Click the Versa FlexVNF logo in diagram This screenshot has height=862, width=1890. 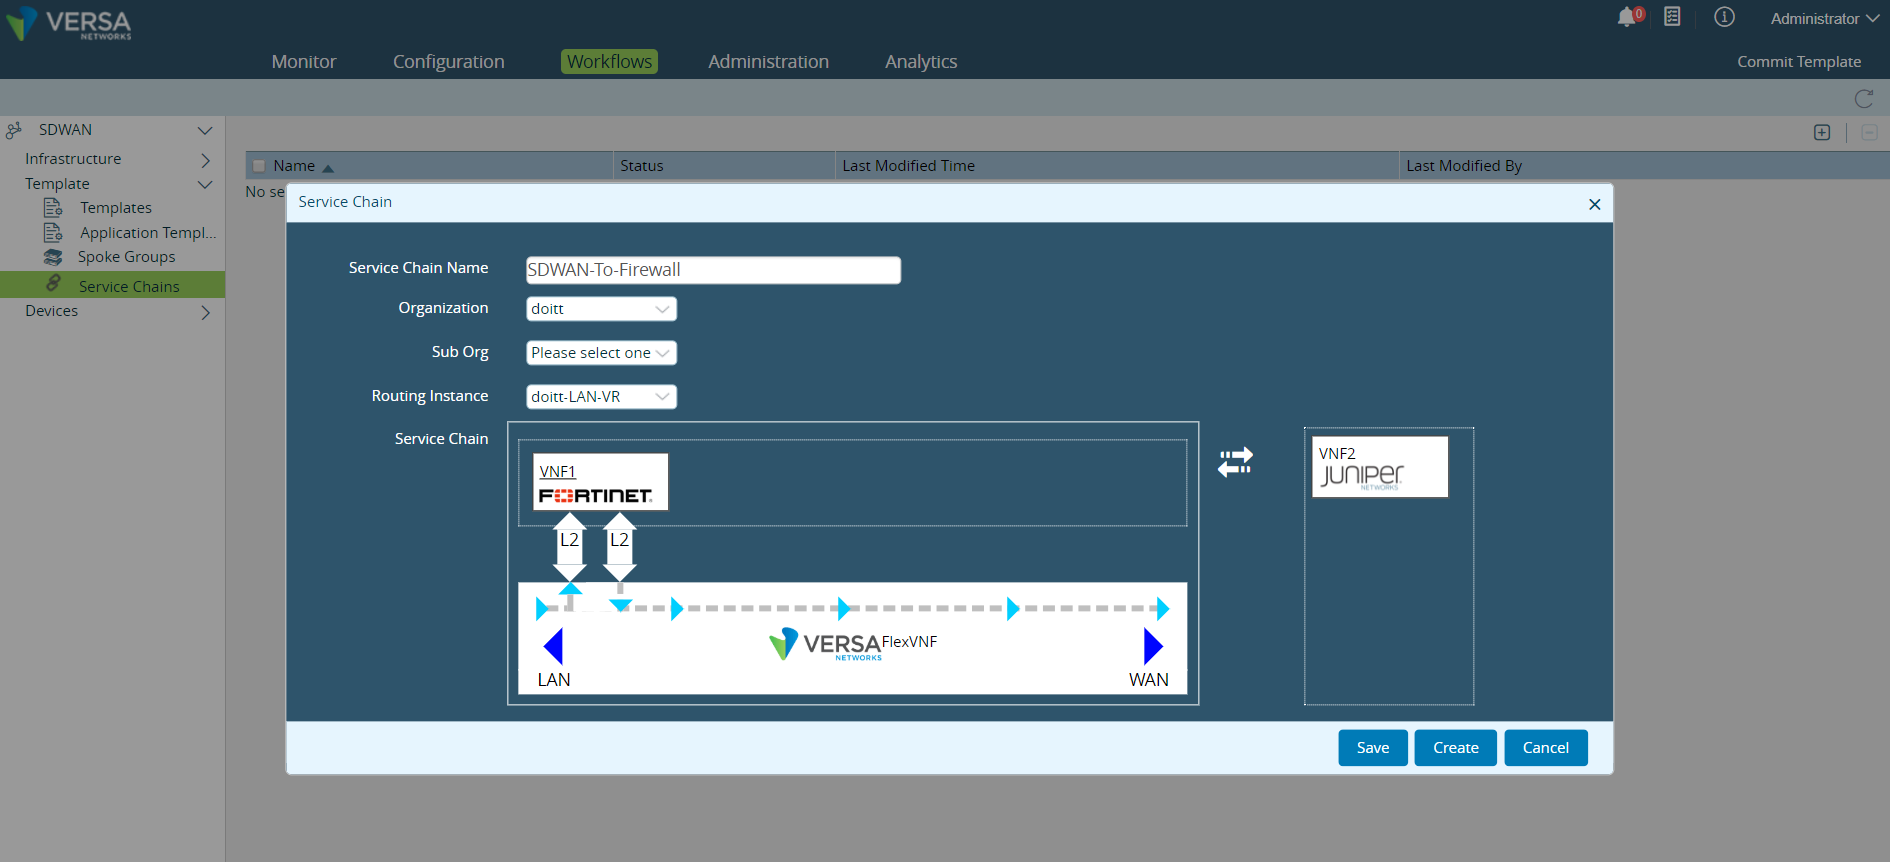click(853, 644)
